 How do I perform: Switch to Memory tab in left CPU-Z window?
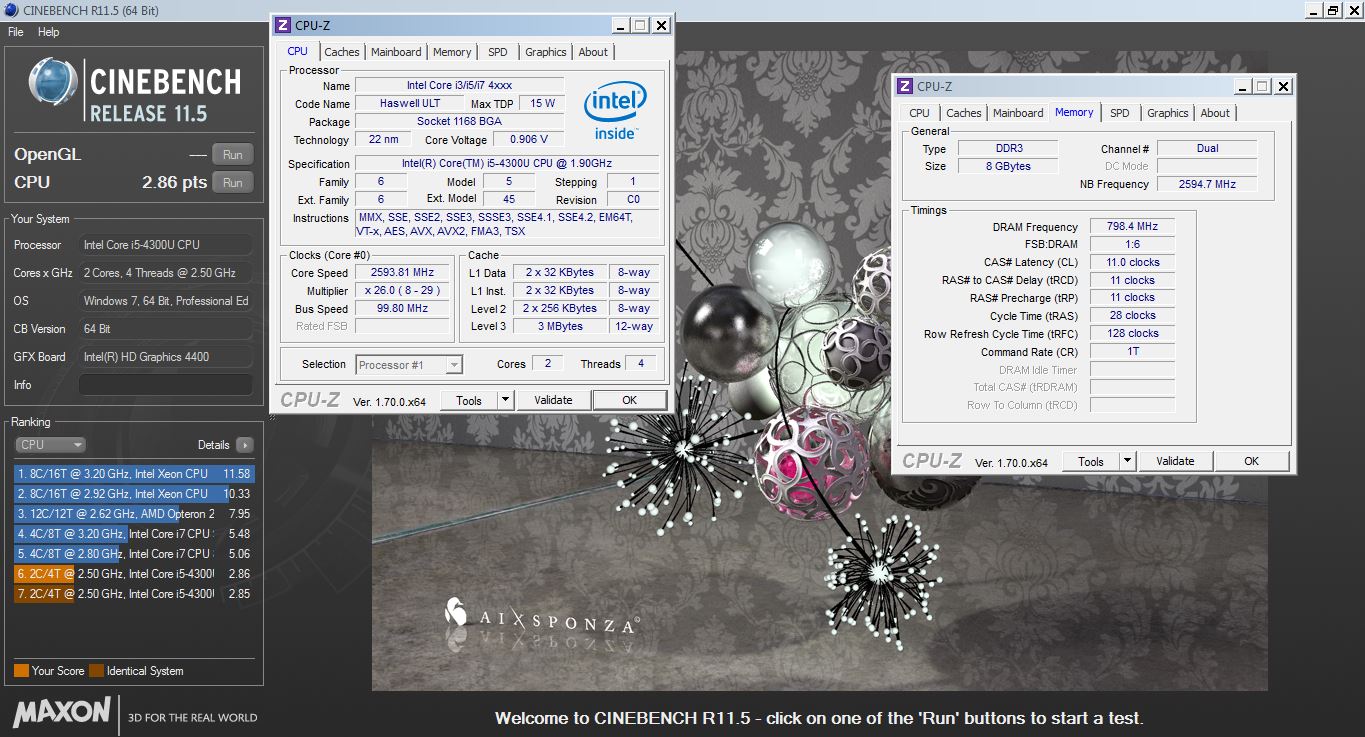(x=452, y=52)
